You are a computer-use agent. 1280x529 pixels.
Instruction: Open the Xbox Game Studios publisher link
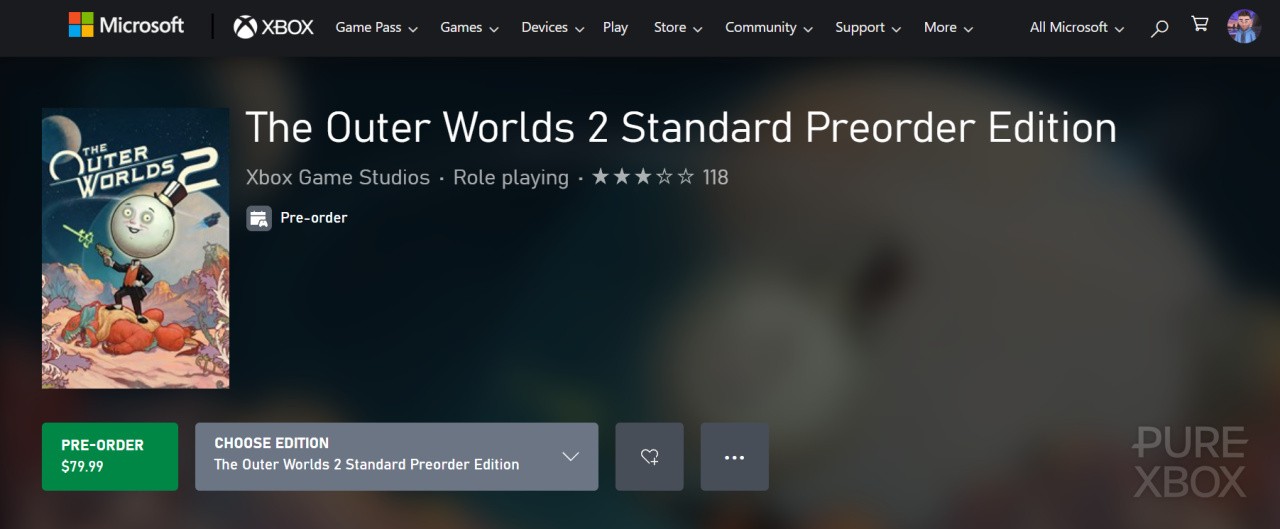338,178
